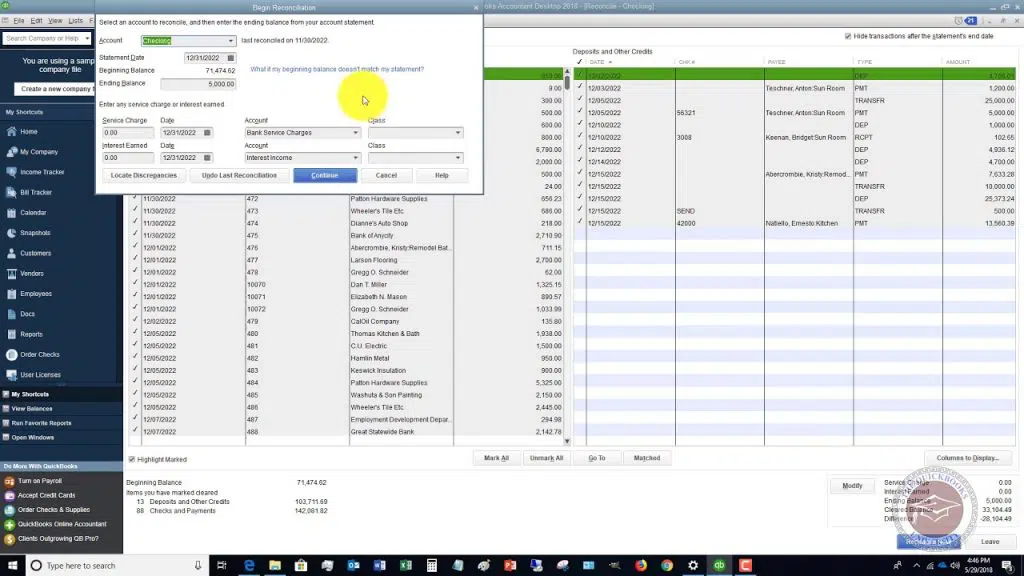The image size is (1024, 576).
Task: Toggle cleared mark for Natiello, Ernesto deposit
Action: click(580, 223)
